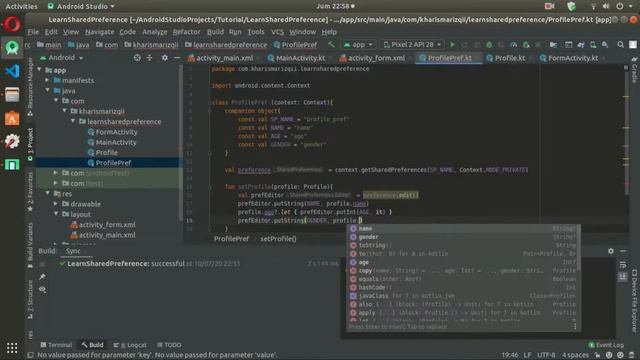The image size is (640, 360).
Task: Open the Pixel 2 API 28 device dropdown
Action: pyautogui.click(x=412, y=44)
